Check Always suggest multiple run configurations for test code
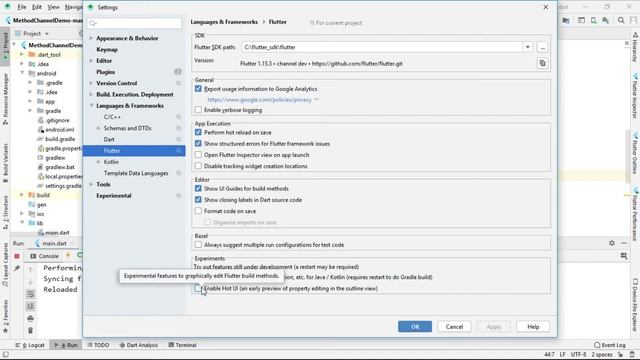 198,245
